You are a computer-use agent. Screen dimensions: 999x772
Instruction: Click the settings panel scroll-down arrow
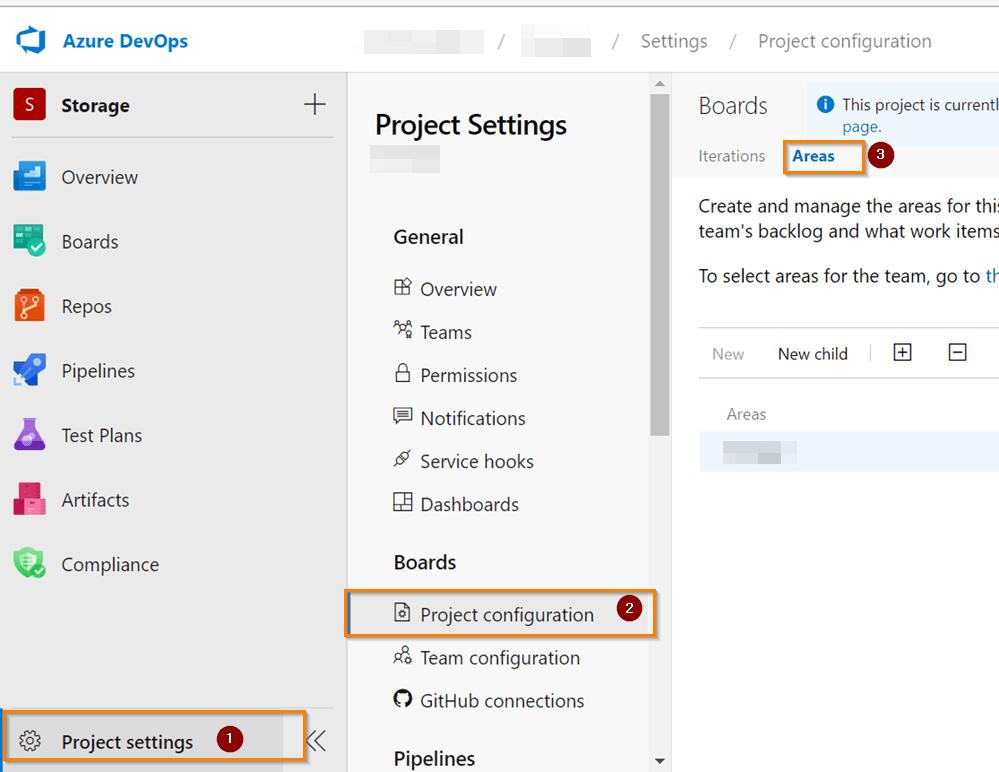659,762
